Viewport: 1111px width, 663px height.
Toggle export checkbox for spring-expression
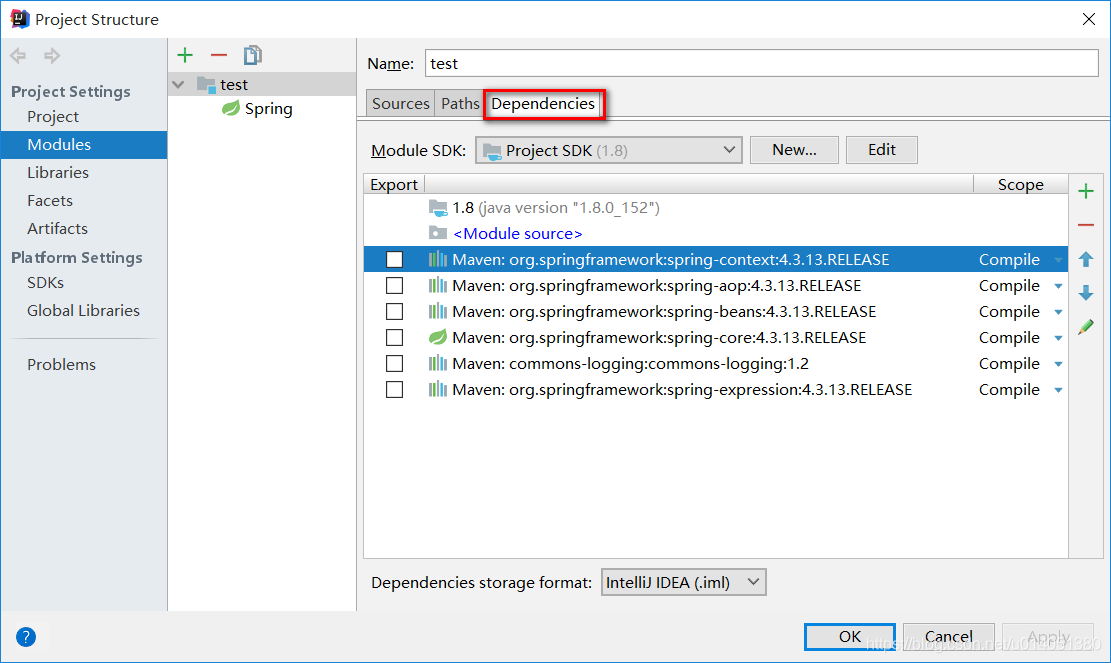tap(395, 390)
